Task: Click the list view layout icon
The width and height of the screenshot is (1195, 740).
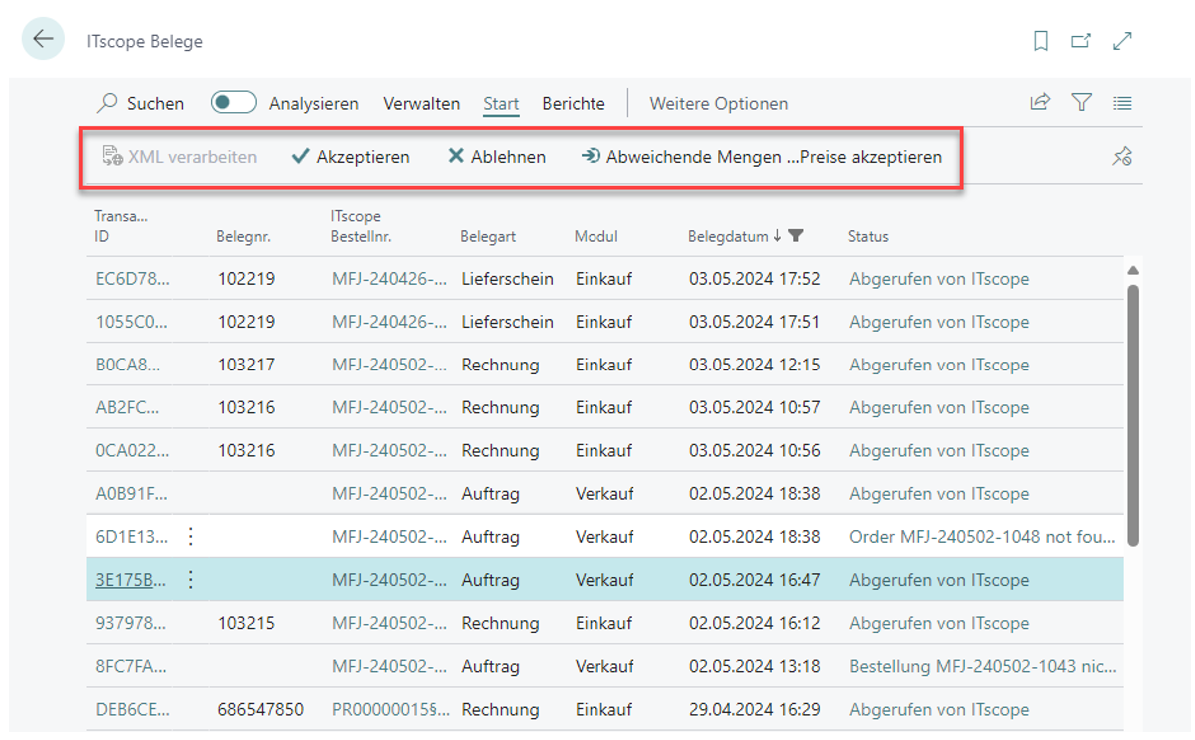Action: (1122, 102)
